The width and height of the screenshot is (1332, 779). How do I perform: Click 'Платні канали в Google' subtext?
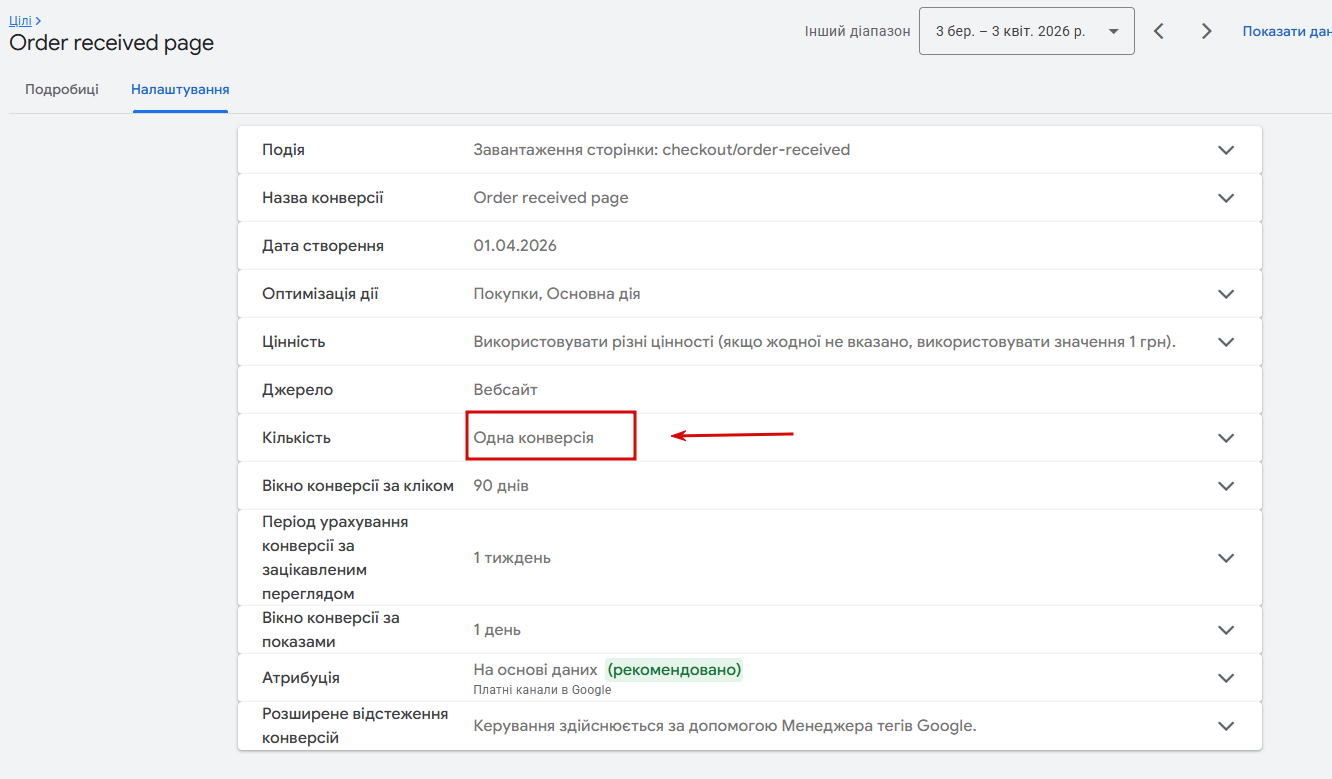[542, 690]
